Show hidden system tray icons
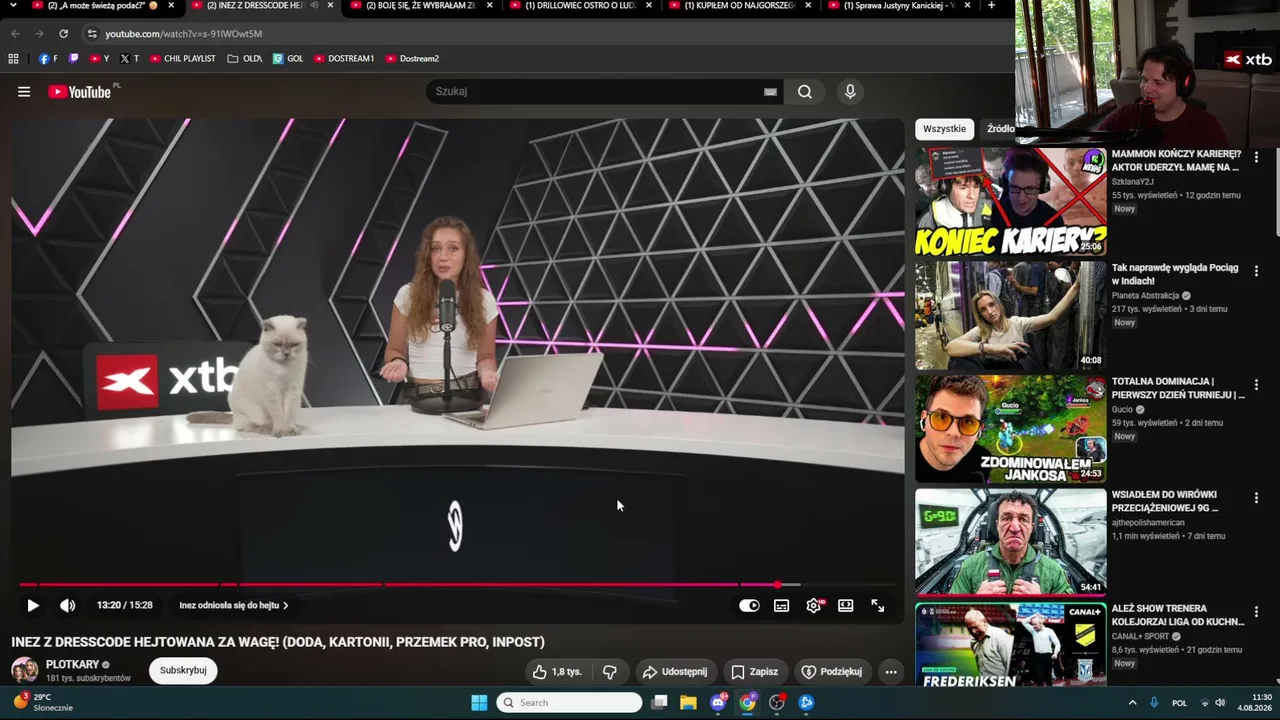The width and height of the screenshot is (1280, 720). [1132, 702]
